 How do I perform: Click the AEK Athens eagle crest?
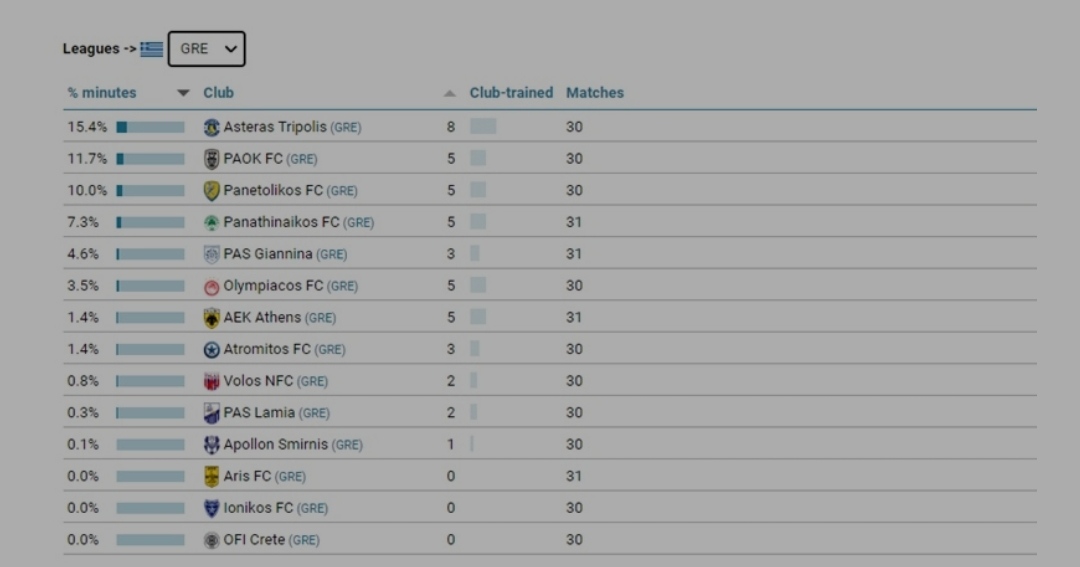[x=211, y=318]
